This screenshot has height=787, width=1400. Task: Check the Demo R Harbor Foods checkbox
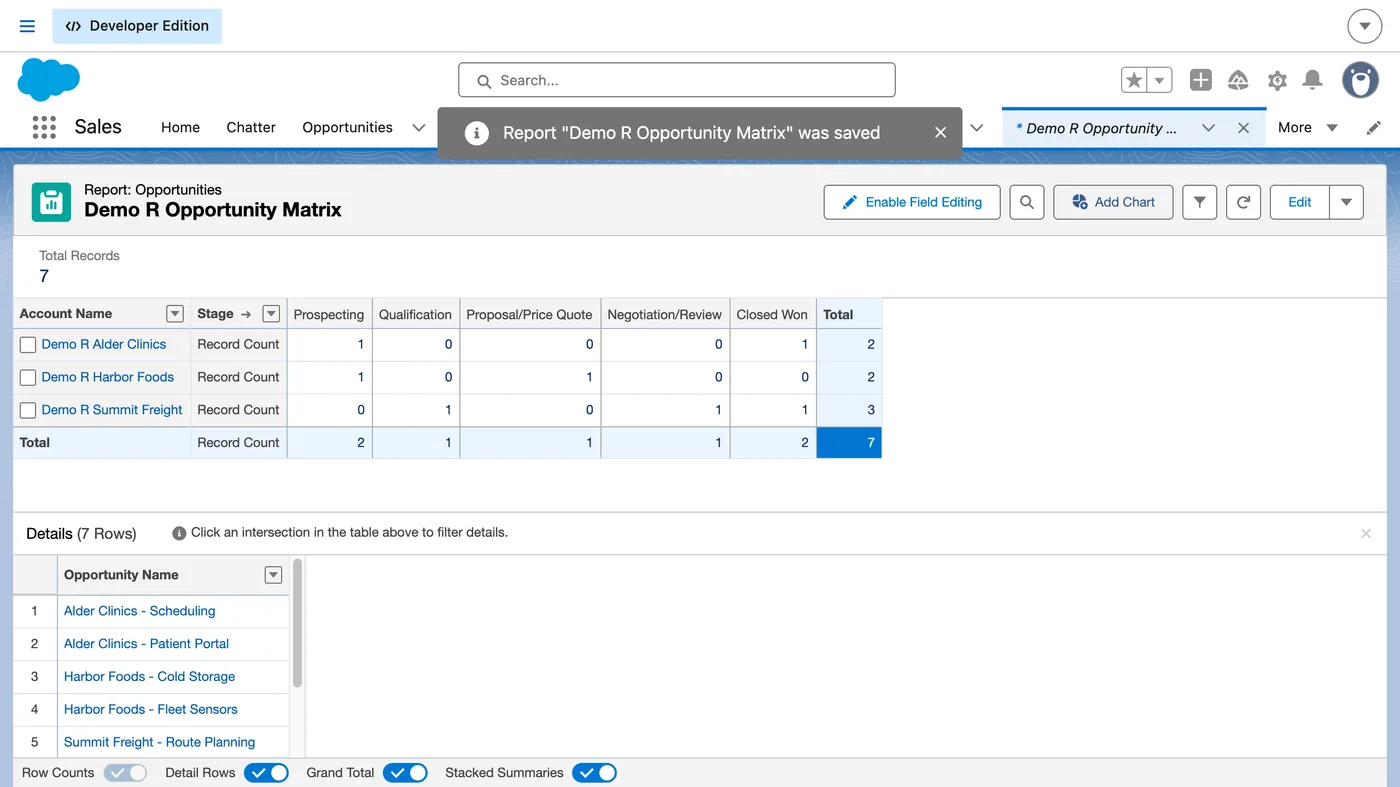[x=28, y=378]
